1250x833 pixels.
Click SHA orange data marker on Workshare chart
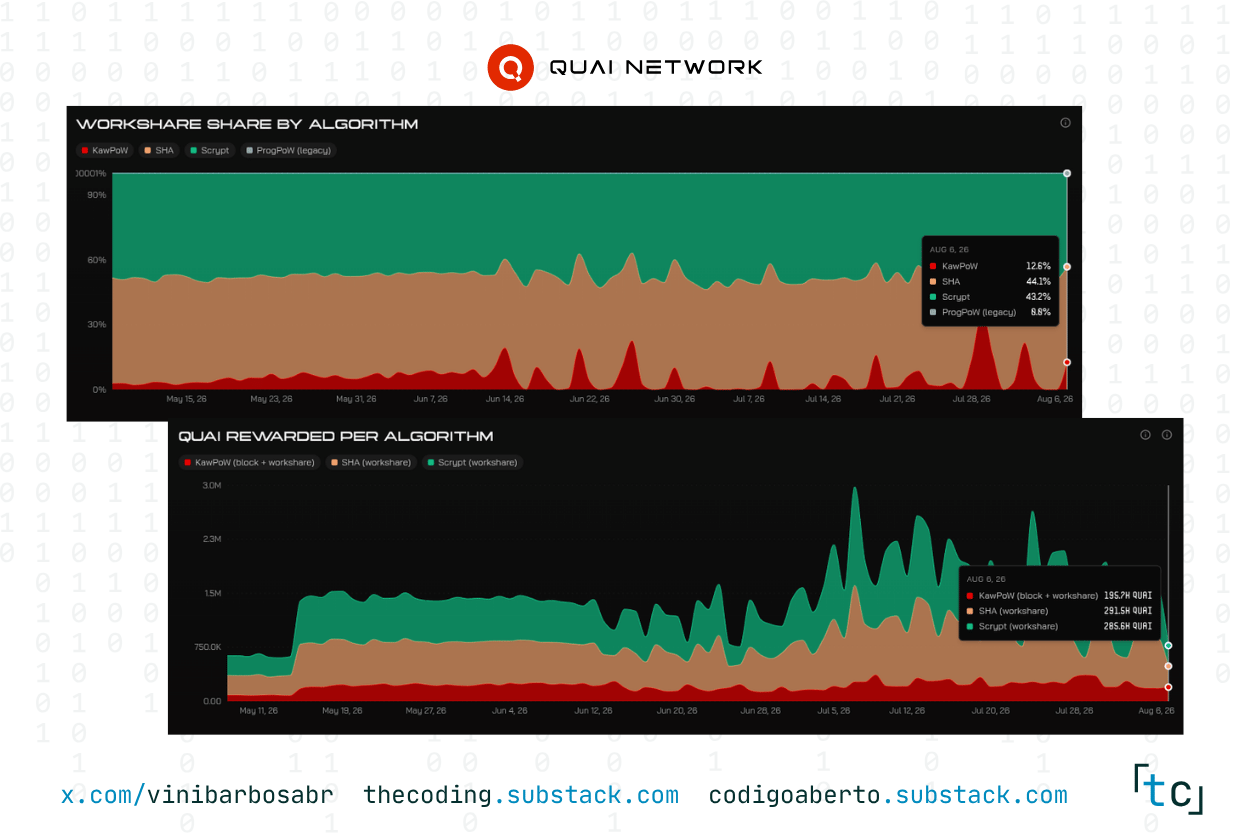point(1067,266)
